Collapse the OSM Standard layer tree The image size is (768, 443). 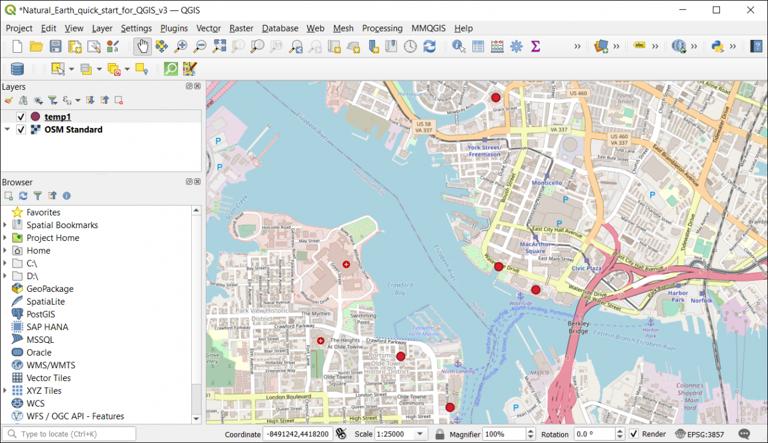pos(7,129)
